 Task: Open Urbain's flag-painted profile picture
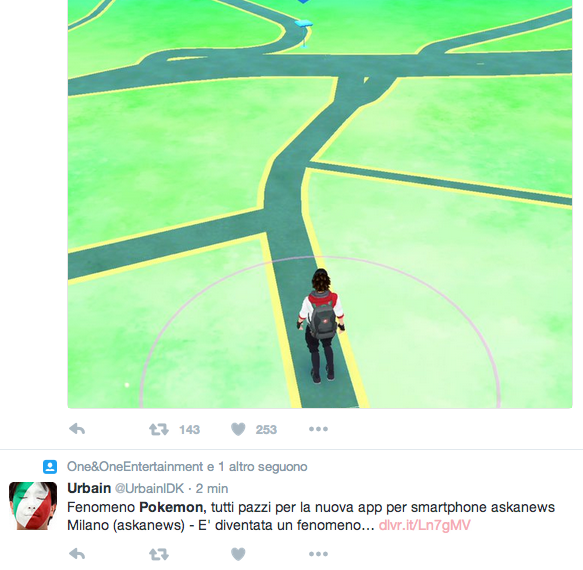tap(33, 506)
